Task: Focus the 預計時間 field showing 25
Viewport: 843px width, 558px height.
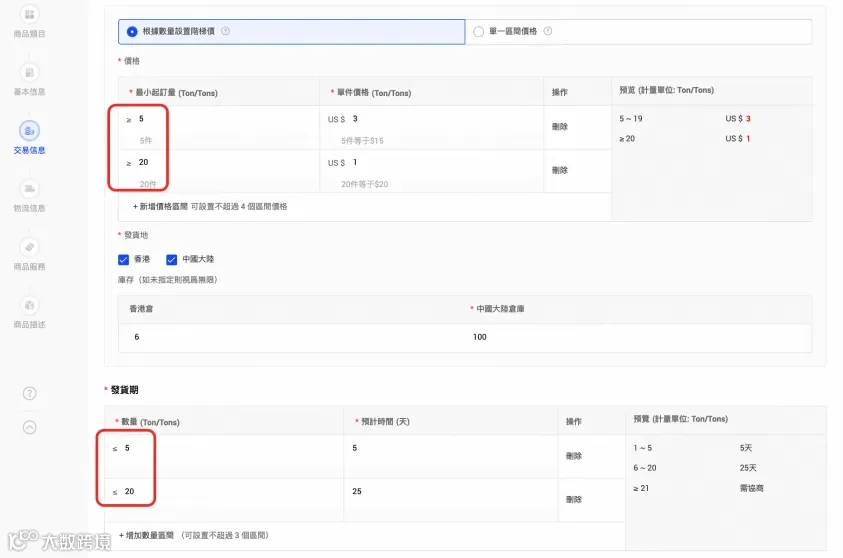Action: click(451, 491)
